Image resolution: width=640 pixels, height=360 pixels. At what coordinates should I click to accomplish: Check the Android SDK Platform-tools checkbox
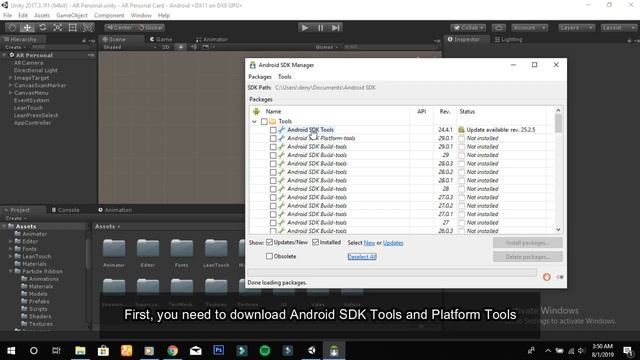273,138
